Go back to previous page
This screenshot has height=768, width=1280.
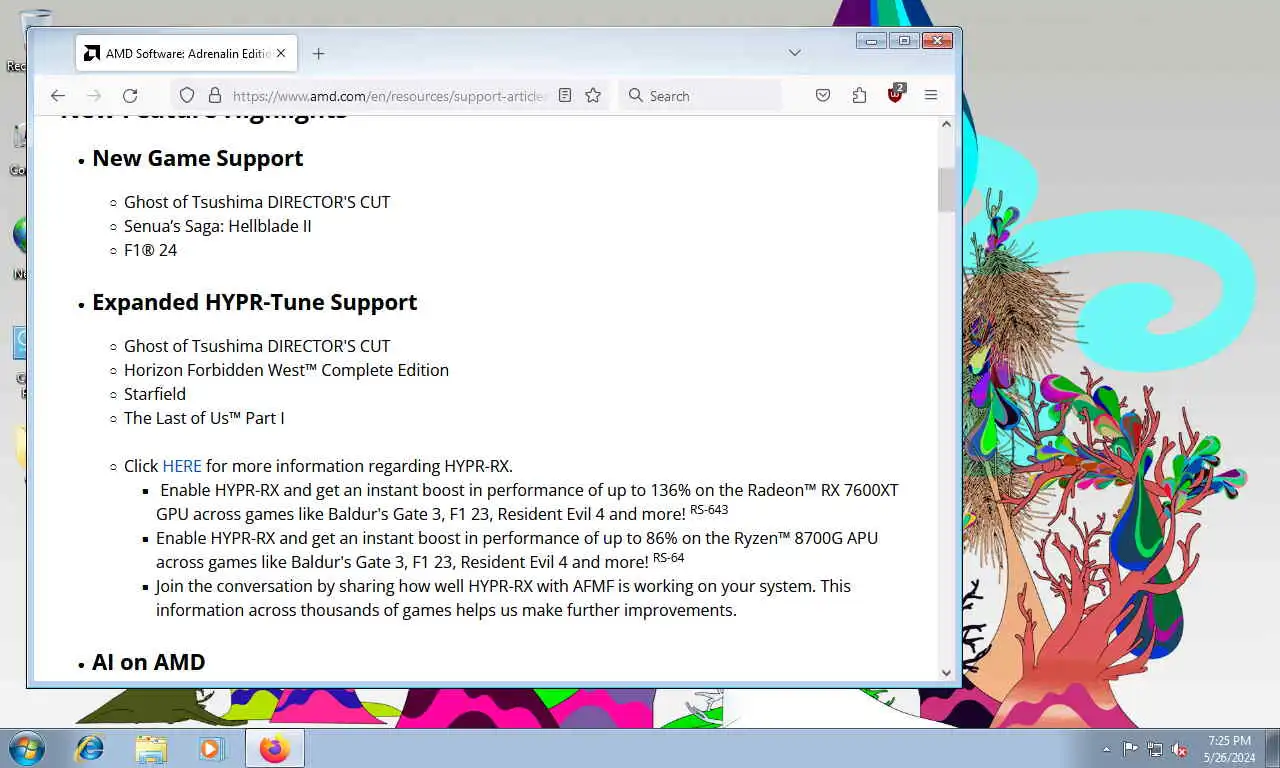[x=58, y=96]
